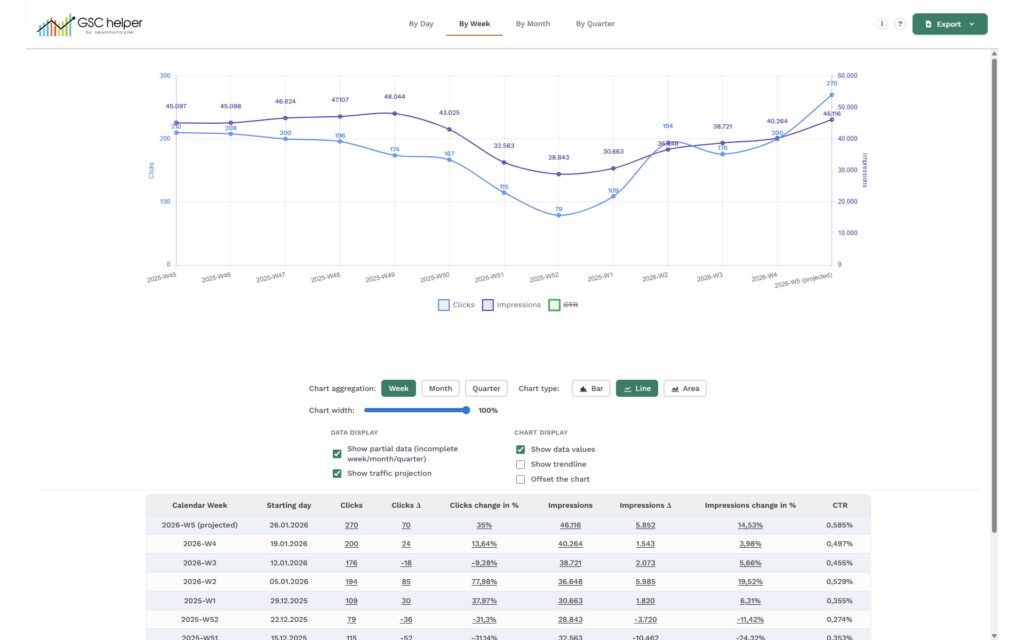Enable the Show trendline checkbox
Image resolution: width=1024 pixels, height=640 pixels.
coord(520,464)
